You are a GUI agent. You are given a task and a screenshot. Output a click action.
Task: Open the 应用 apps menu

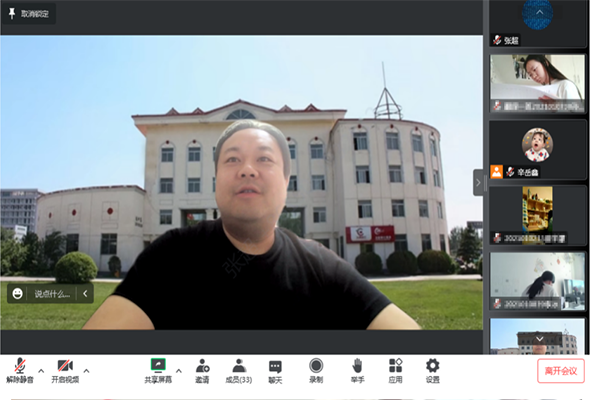pyautogui.click(x=395, y=371)
